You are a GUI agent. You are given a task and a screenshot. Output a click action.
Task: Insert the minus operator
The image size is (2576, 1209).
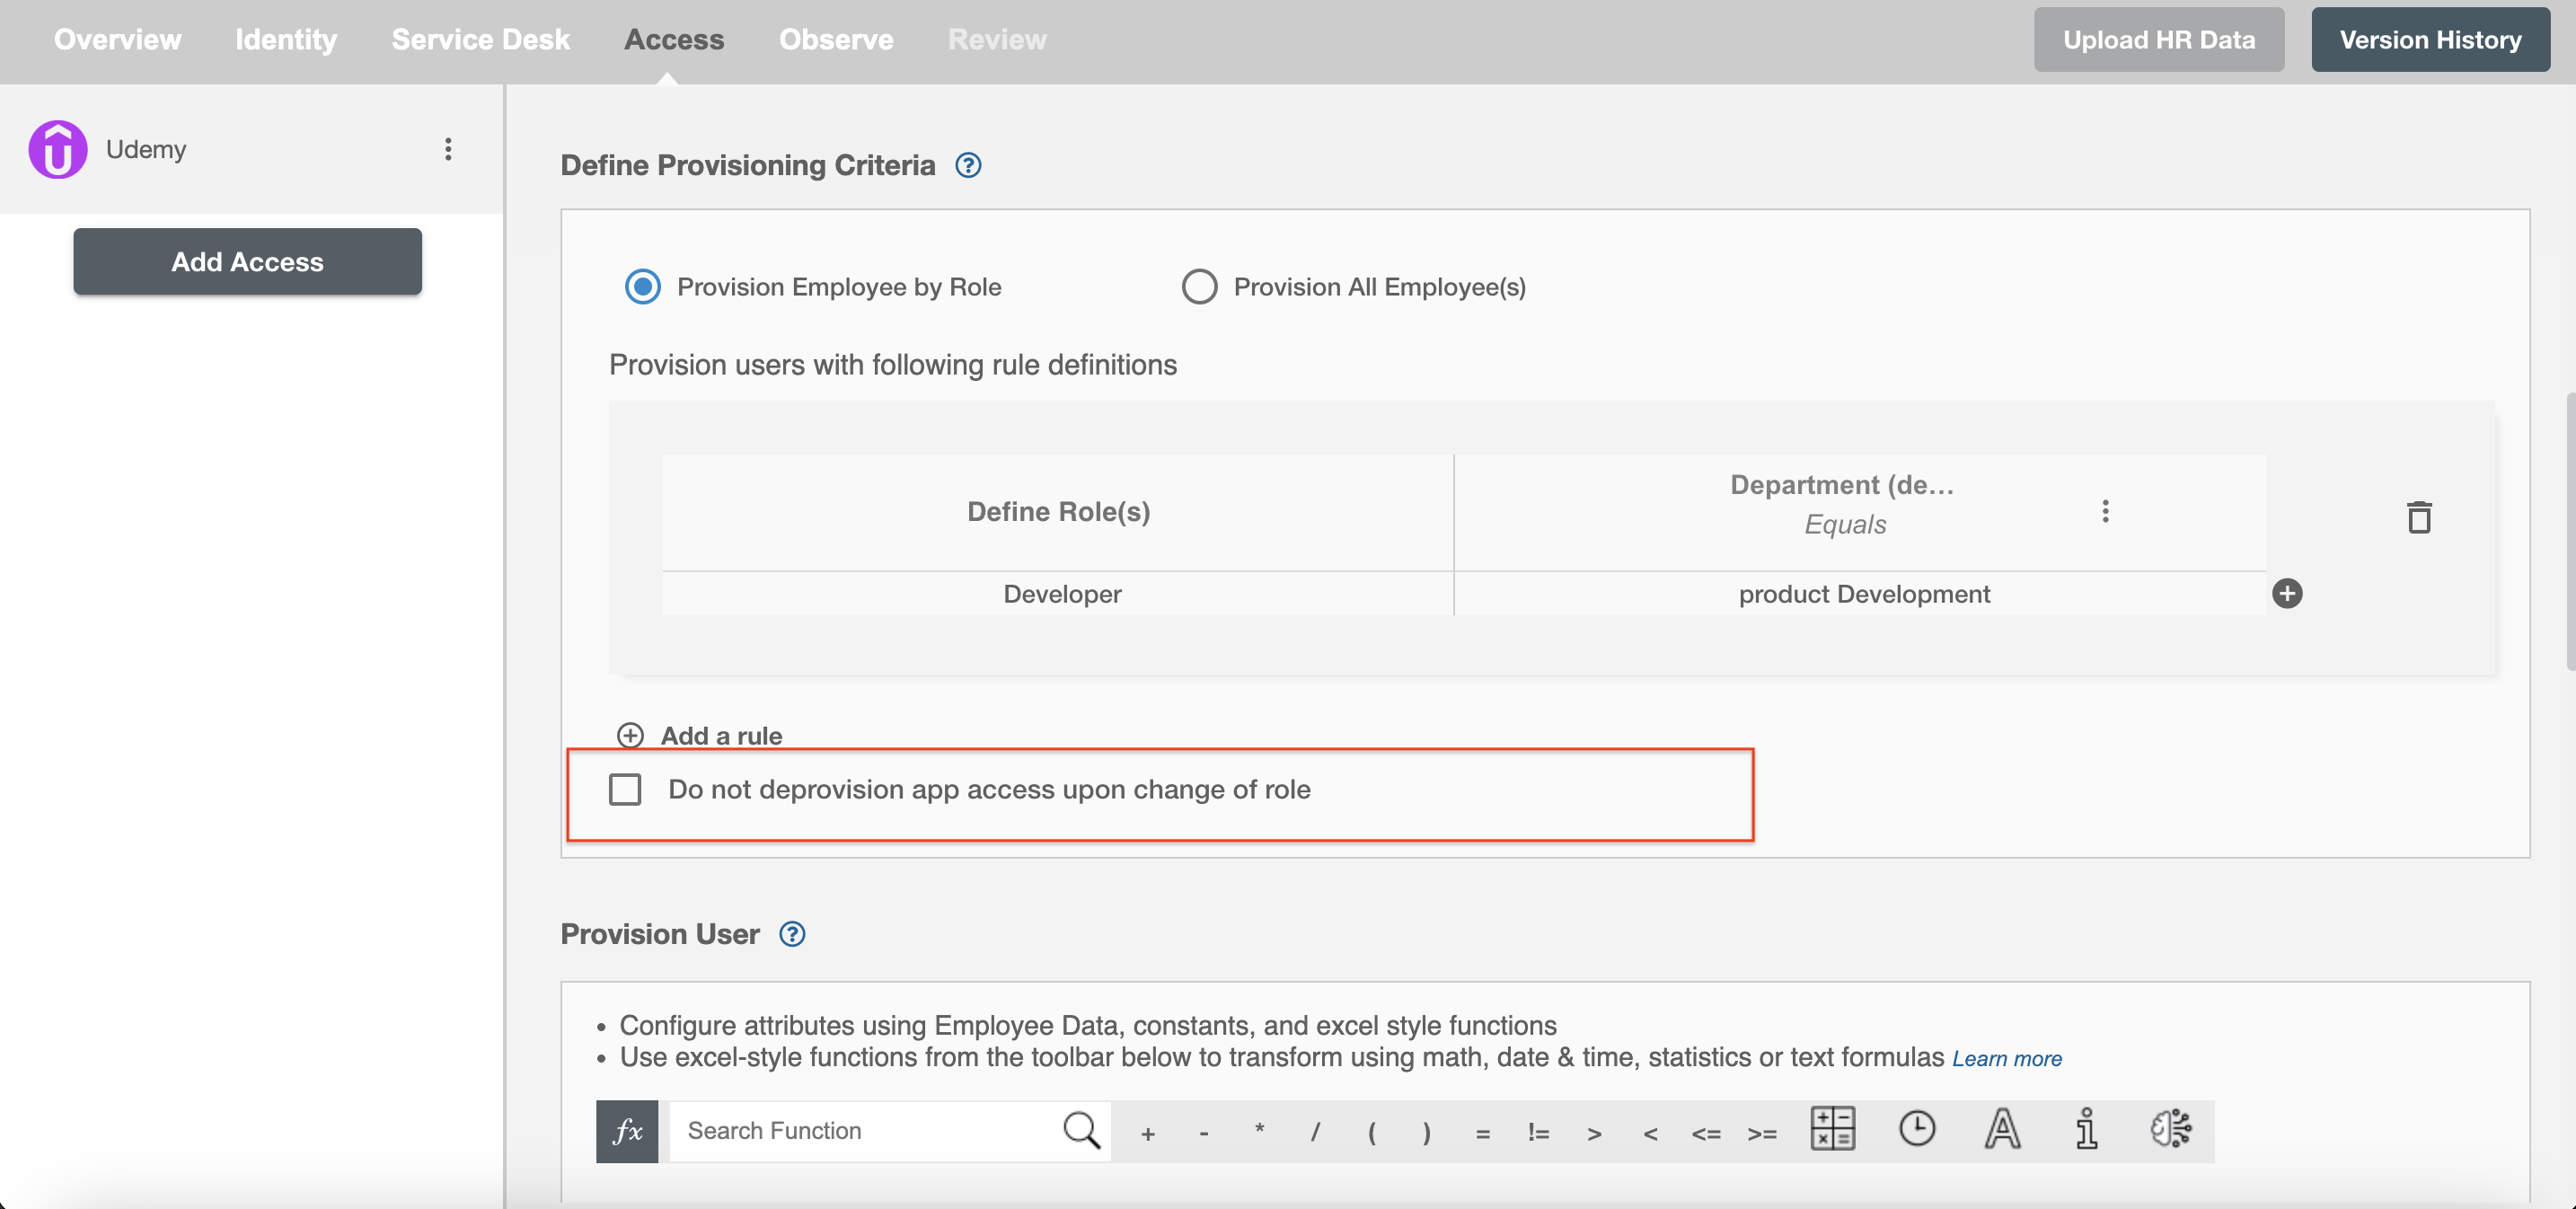pos(1204,1133)
